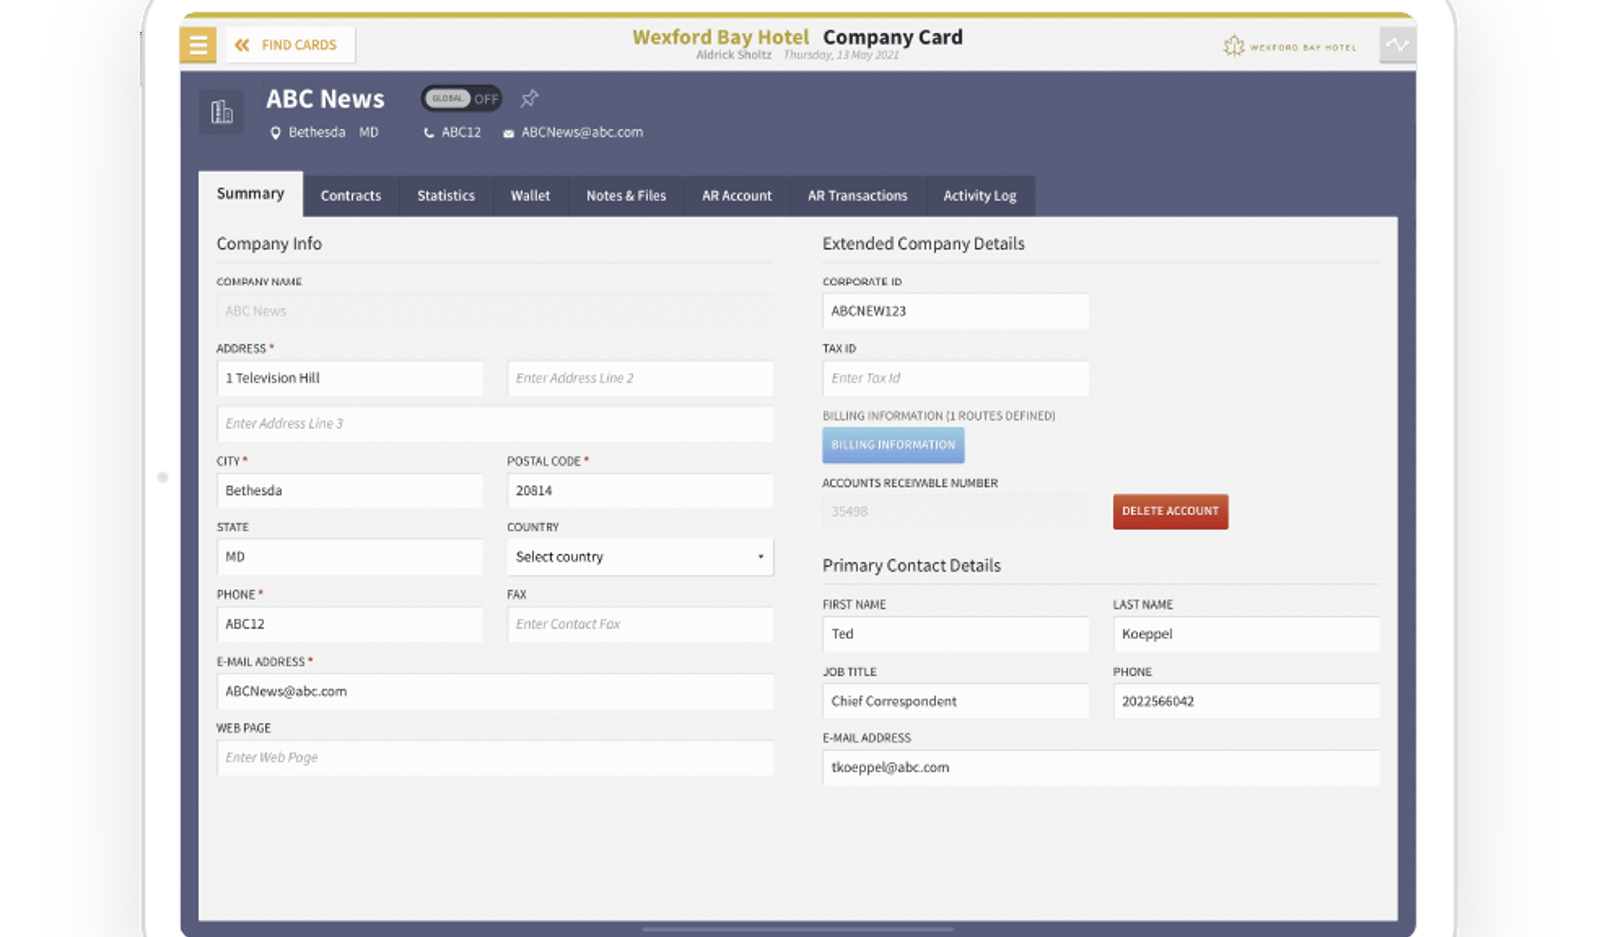Go to the Wallet tab

tap(530, 196)
